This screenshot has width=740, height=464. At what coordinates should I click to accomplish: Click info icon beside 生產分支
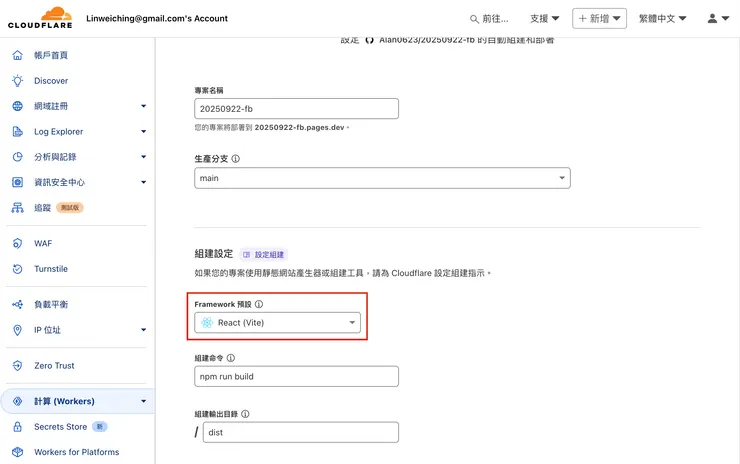(235, 159)
